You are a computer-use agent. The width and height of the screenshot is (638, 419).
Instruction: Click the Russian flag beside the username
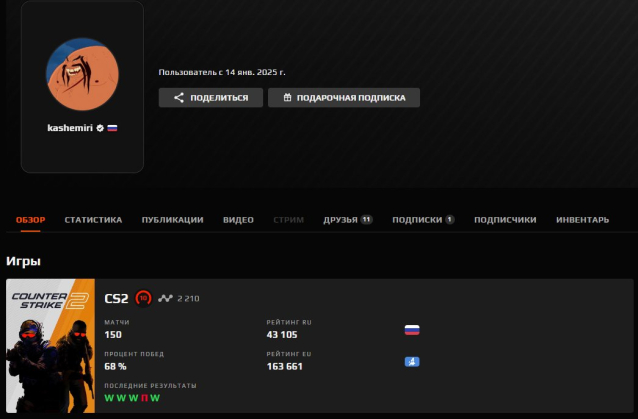(x=112, y=129)
